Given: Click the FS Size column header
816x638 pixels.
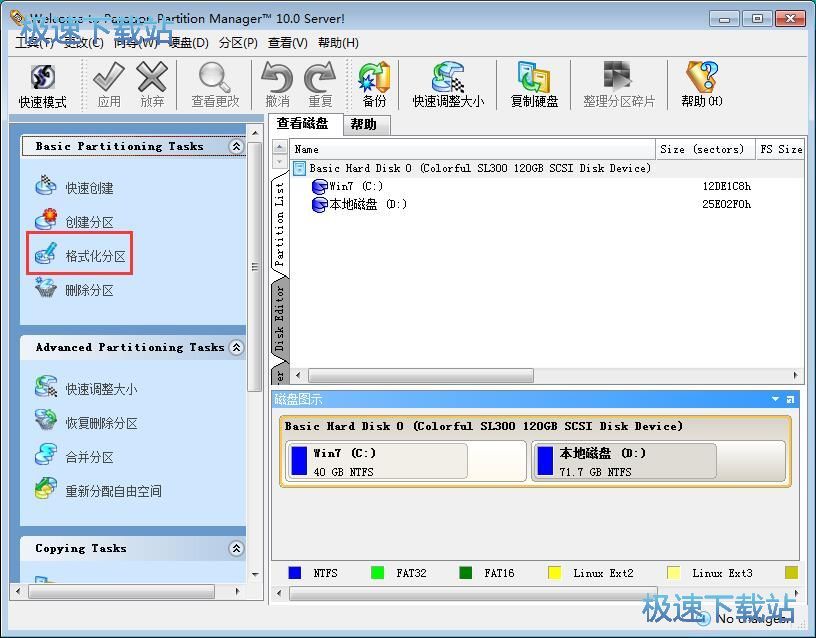Looking at the screenshot, I should (780, 149).
